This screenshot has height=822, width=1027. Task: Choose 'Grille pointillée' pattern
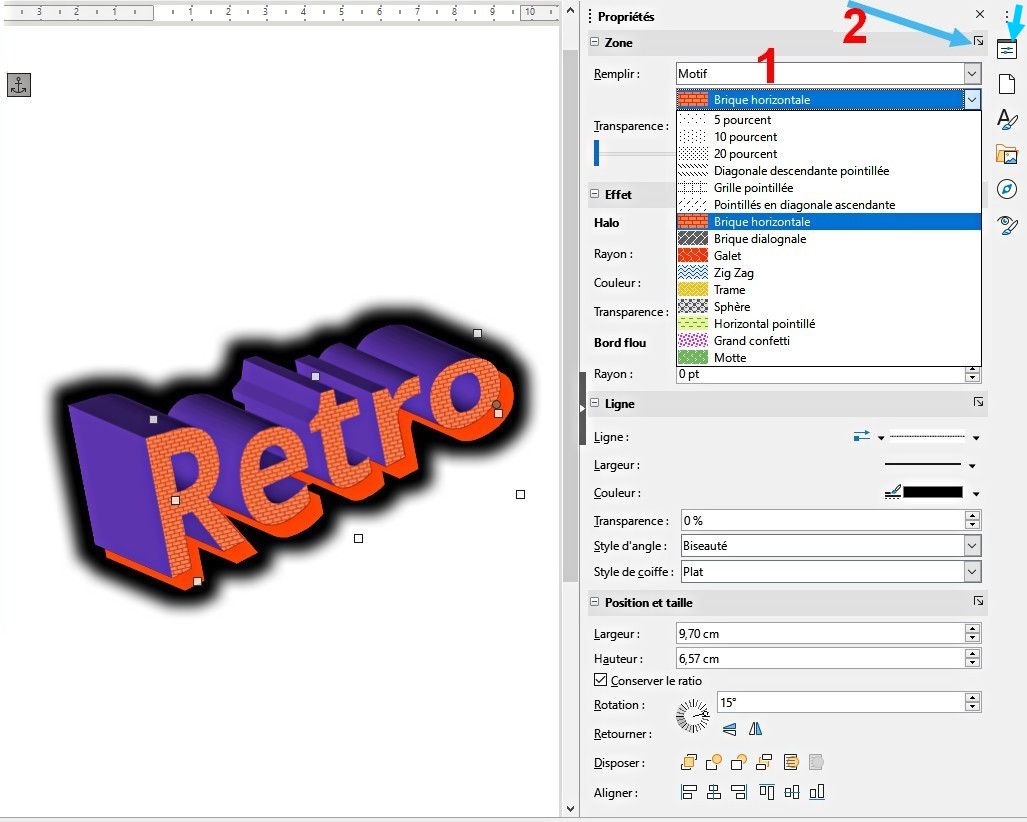[829, 188]
